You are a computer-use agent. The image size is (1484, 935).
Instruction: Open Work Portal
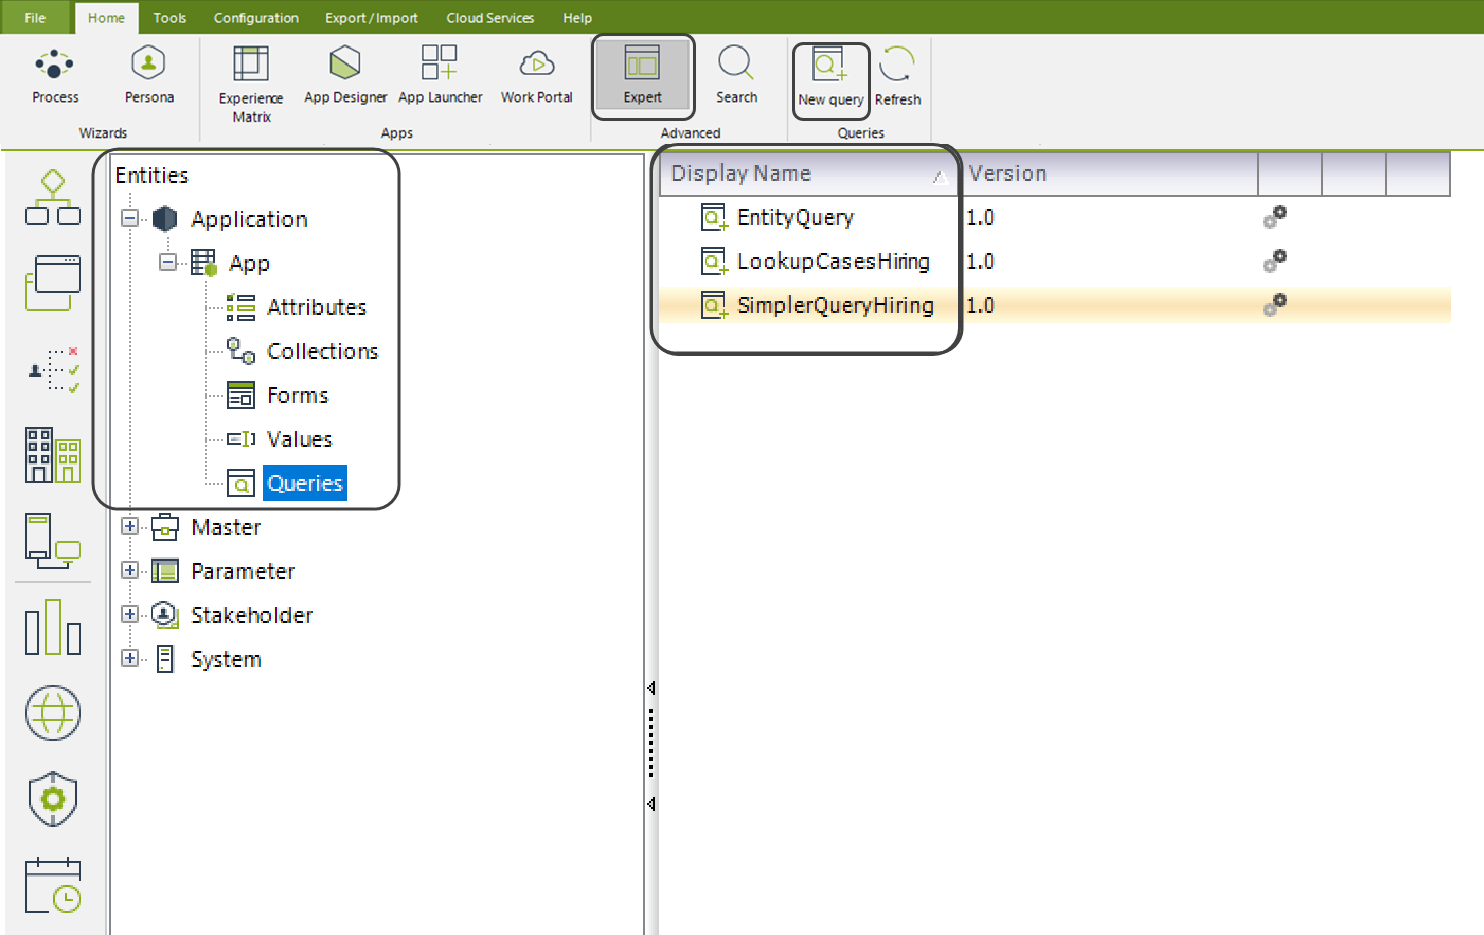point(537,76)
